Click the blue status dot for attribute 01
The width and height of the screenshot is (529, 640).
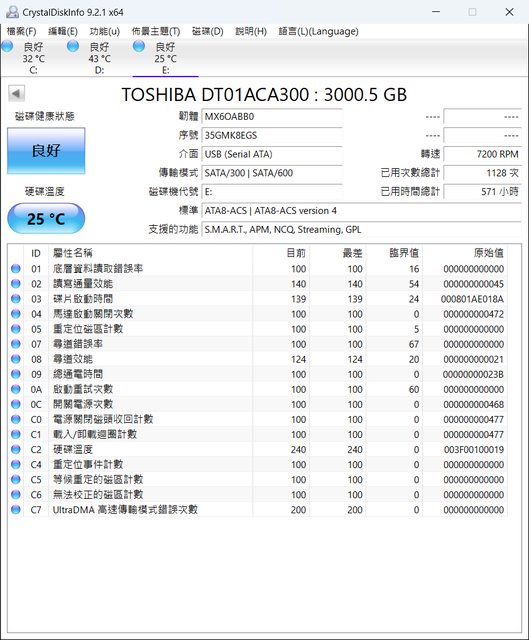pyautogui.click(x=16, y=269)
